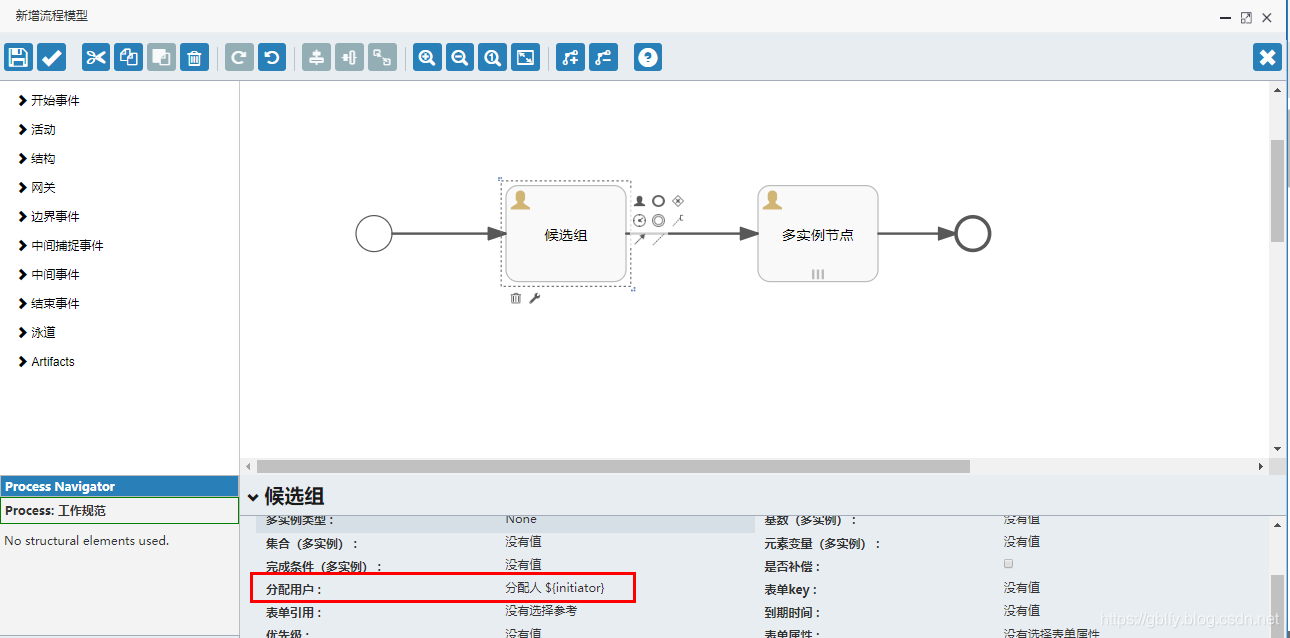Click the sequence flow arrow quick icon
Screen dimensions: 1290x638
coord(640,239)
